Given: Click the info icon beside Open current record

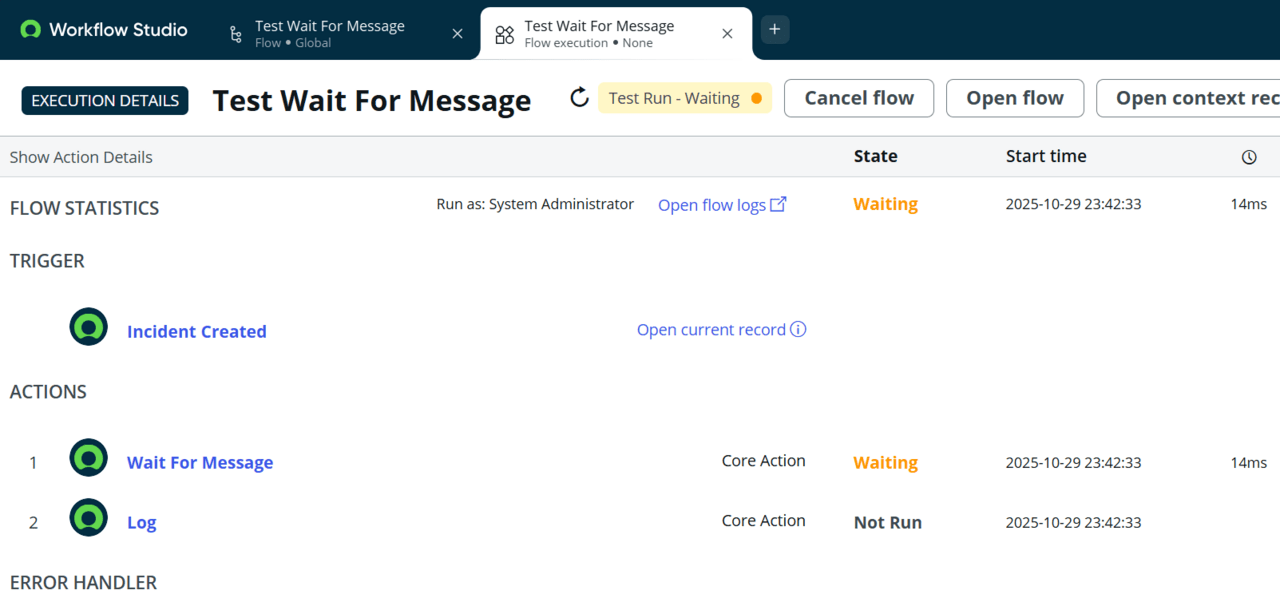Looking at the screenshot, I should pos(798,330).
